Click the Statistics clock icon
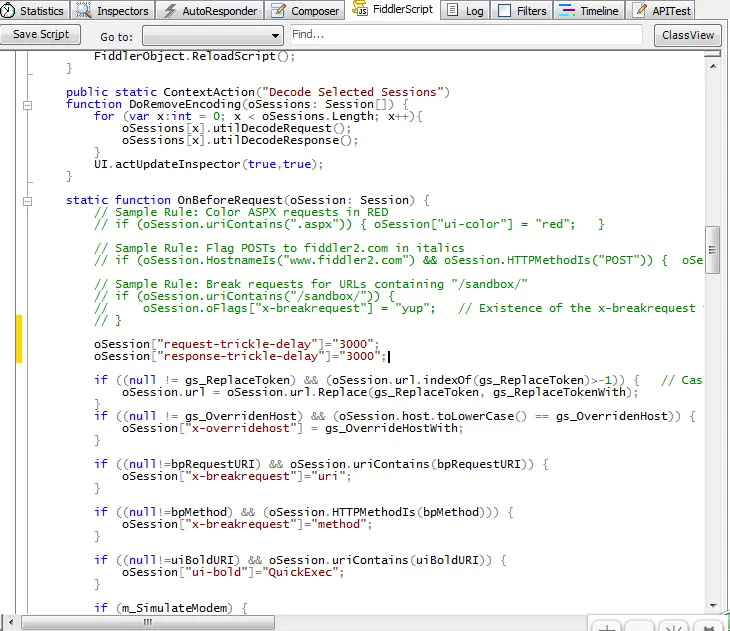This screenshot has height=631, width=730. coord(7,10)
